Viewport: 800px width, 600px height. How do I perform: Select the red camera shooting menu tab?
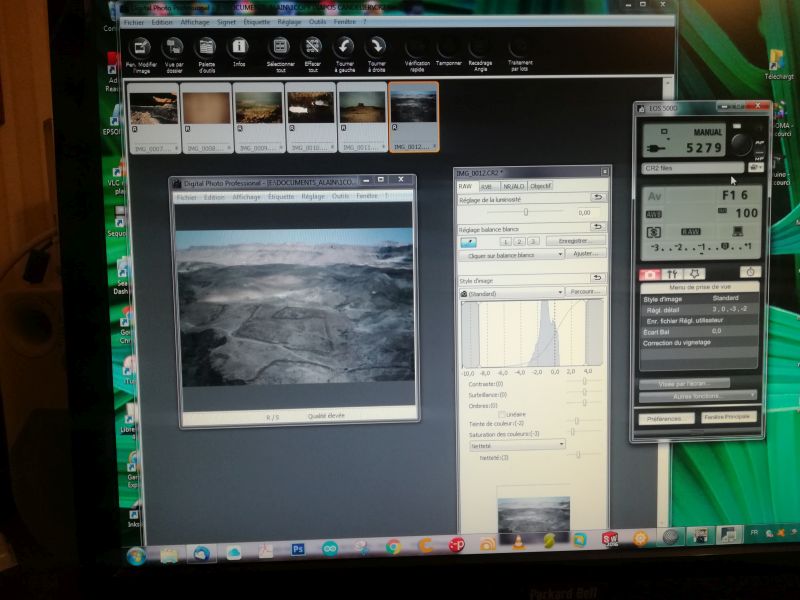pyautogui.click(x=651, y=272)
